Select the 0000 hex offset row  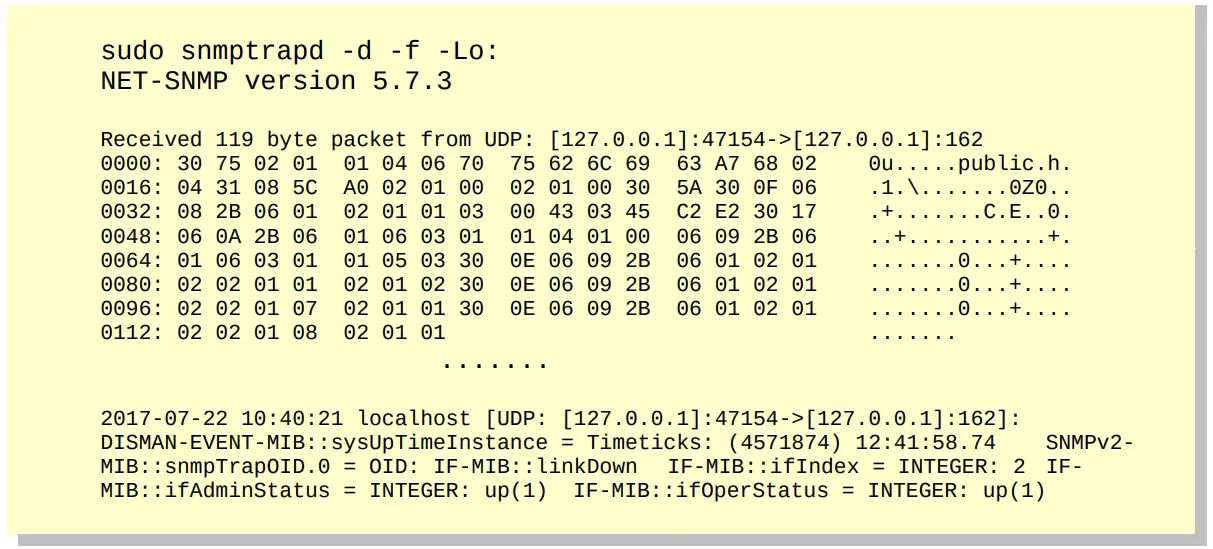coord(458,163)
